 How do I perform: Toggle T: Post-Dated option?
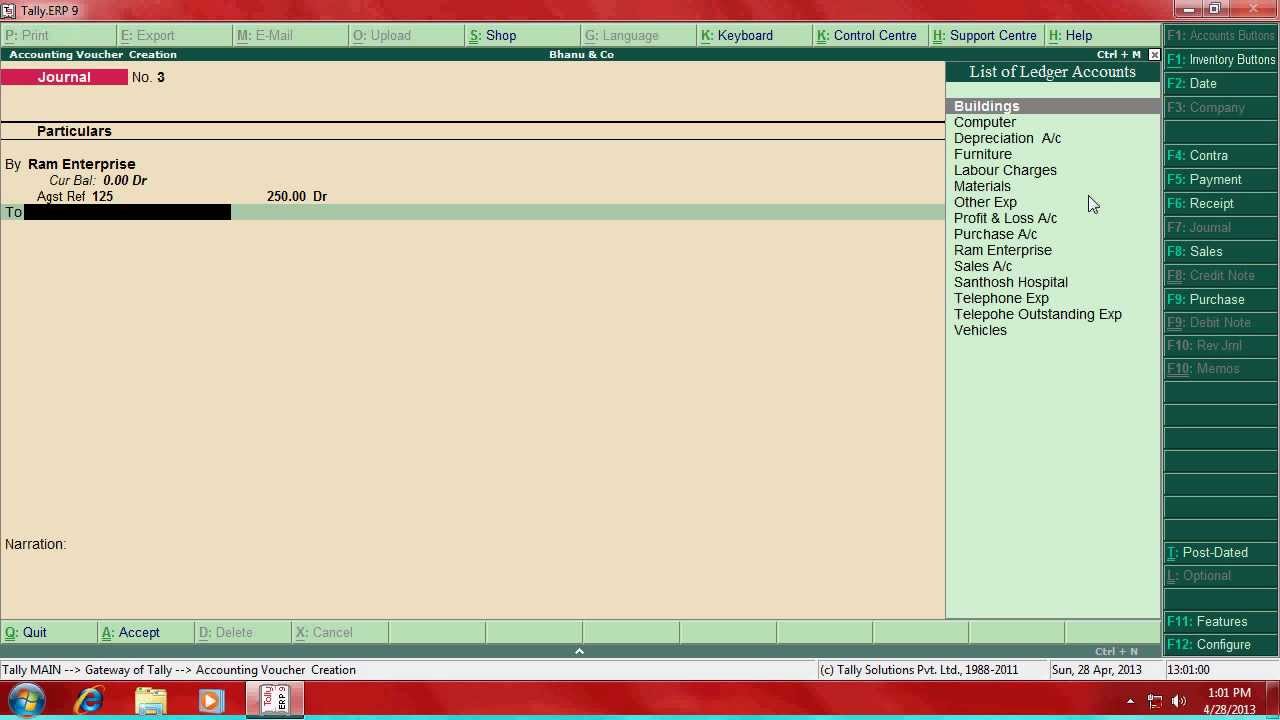(1221, 552)
